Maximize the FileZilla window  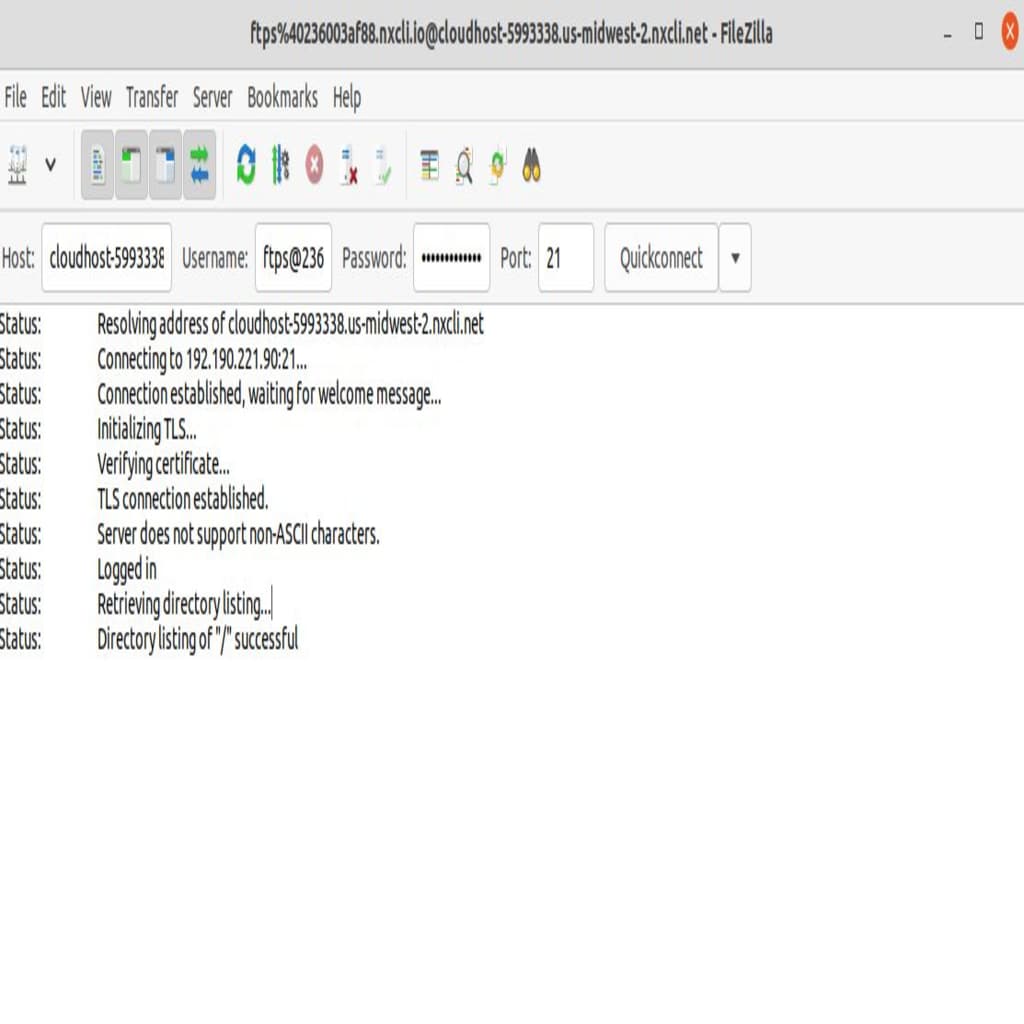[979, 31]
